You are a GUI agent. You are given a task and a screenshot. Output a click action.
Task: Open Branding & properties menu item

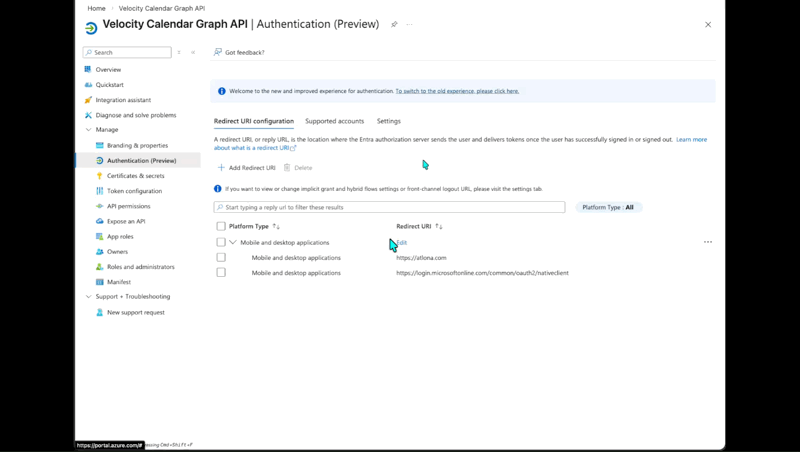click(138, 145)
